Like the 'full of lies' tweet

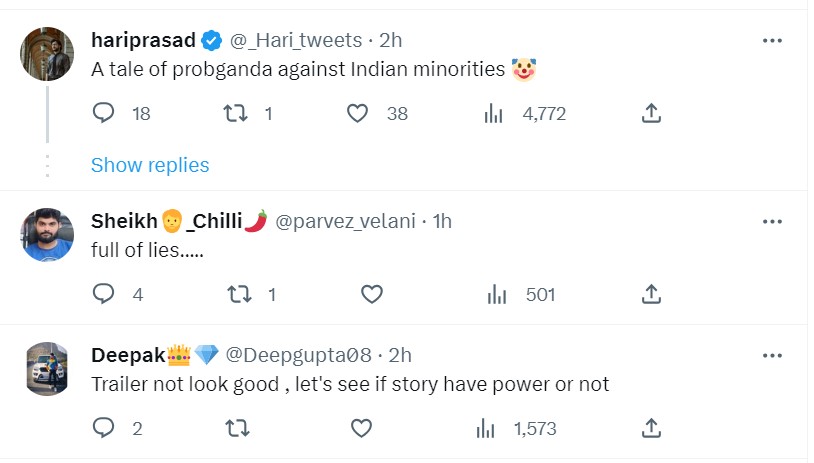coord(372,294)
